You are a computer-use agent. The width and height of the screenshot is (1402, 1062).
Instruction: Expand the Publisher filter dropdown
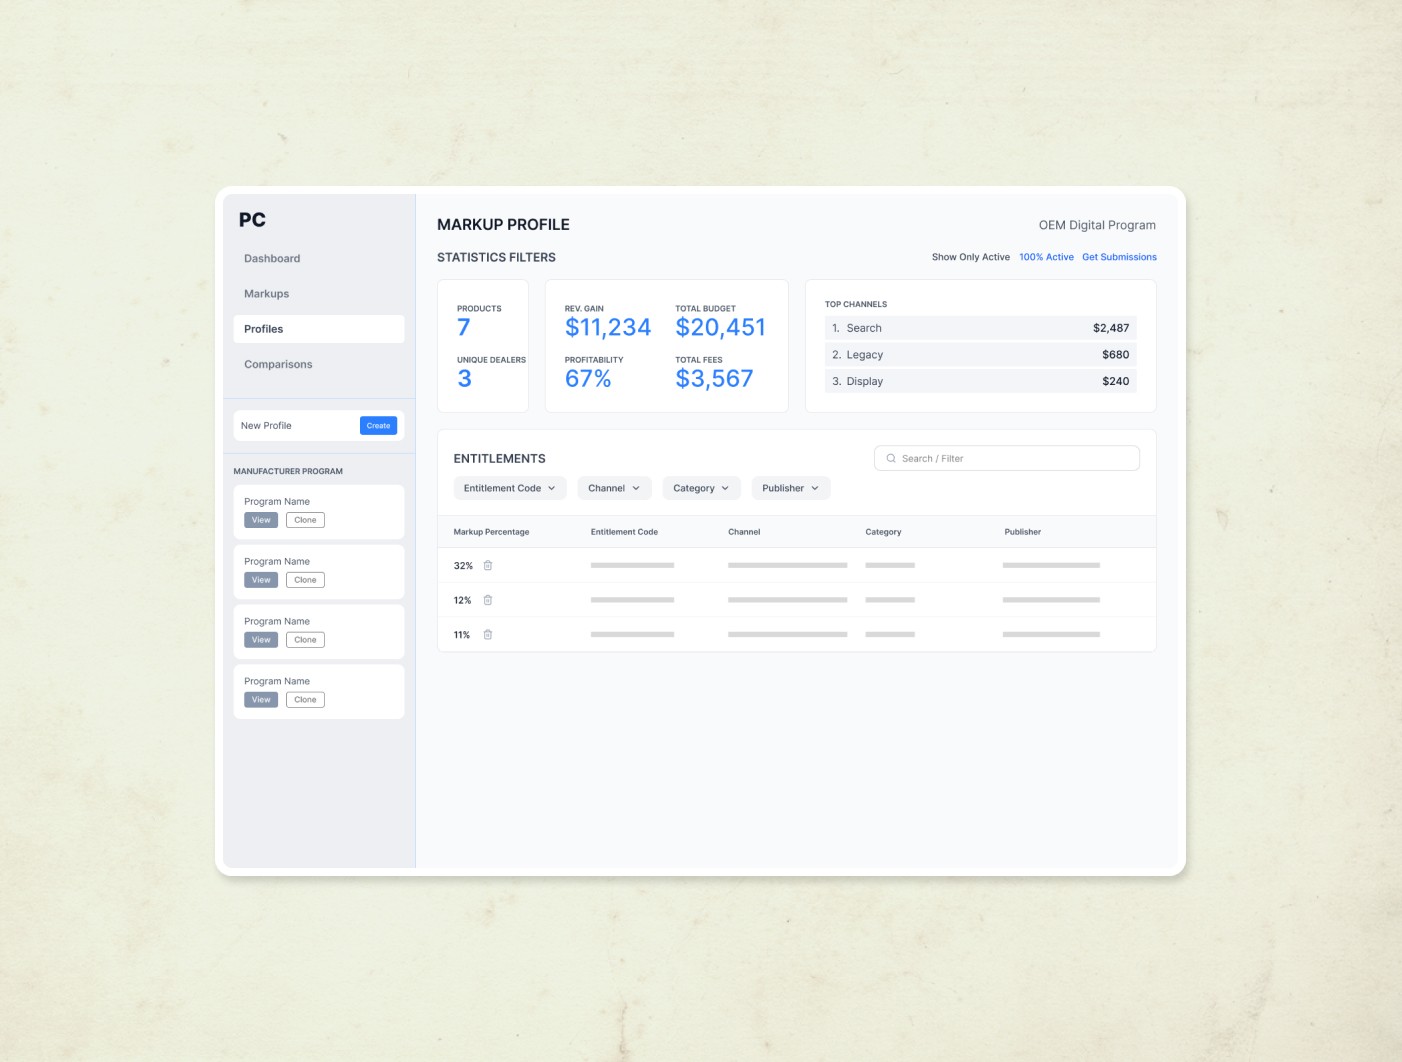[x=791, y=488]
